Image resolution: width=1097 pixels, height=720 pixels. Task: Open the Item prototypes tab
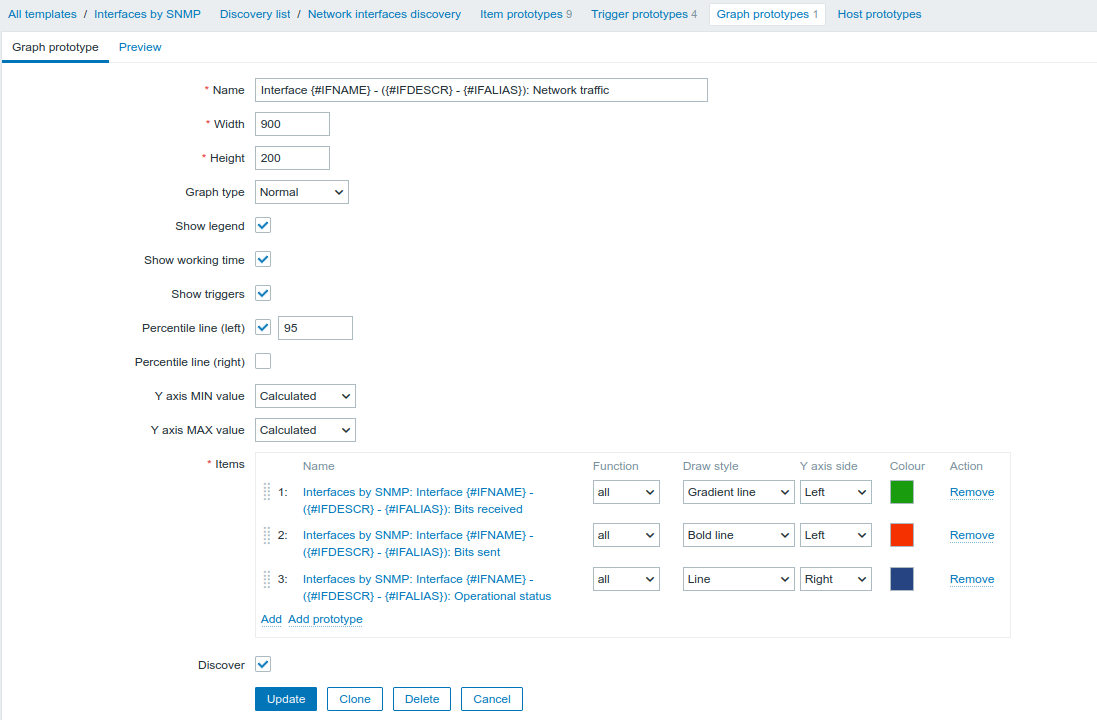526,14
